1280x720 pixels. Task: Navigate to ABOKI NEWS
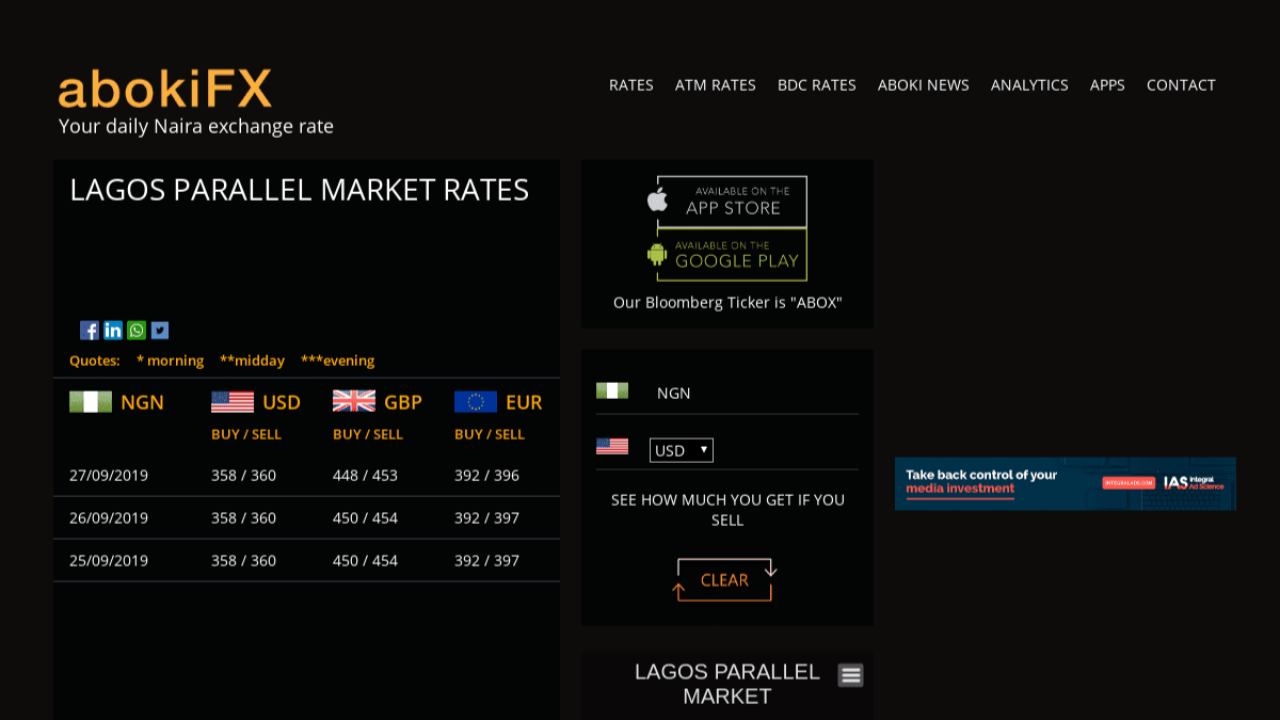(x=923, y=85)
